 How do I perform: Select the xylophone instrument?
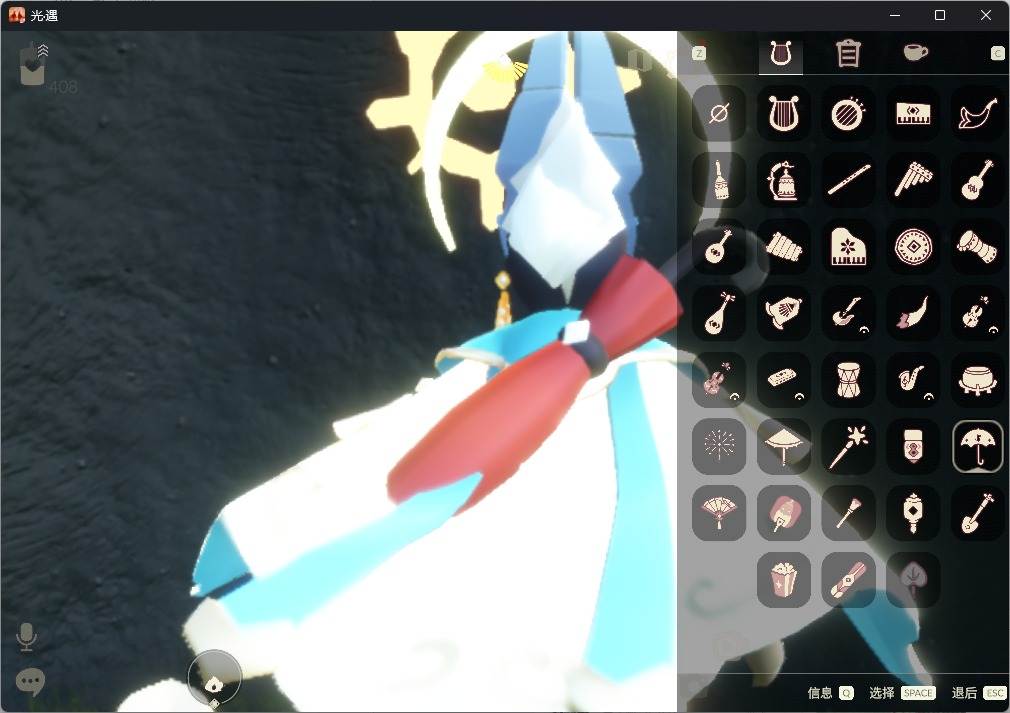[783, 247]
